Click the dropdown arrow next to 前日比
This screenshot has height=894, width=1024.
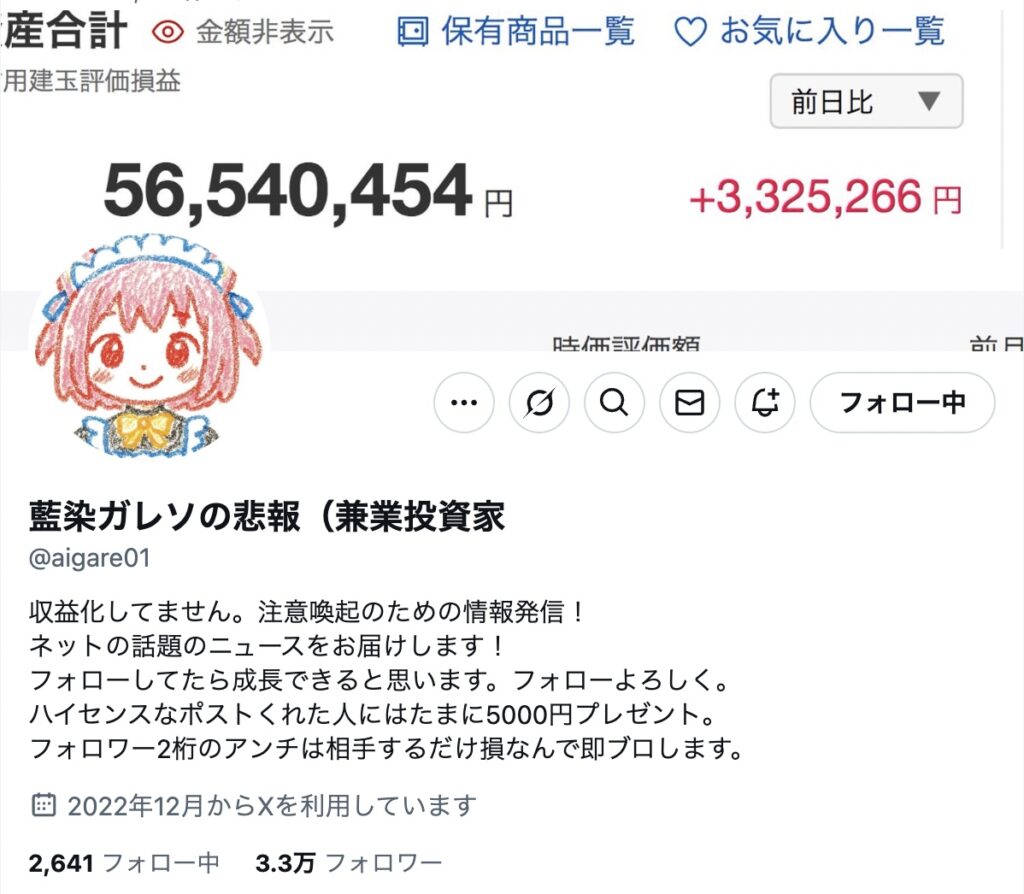929,101
